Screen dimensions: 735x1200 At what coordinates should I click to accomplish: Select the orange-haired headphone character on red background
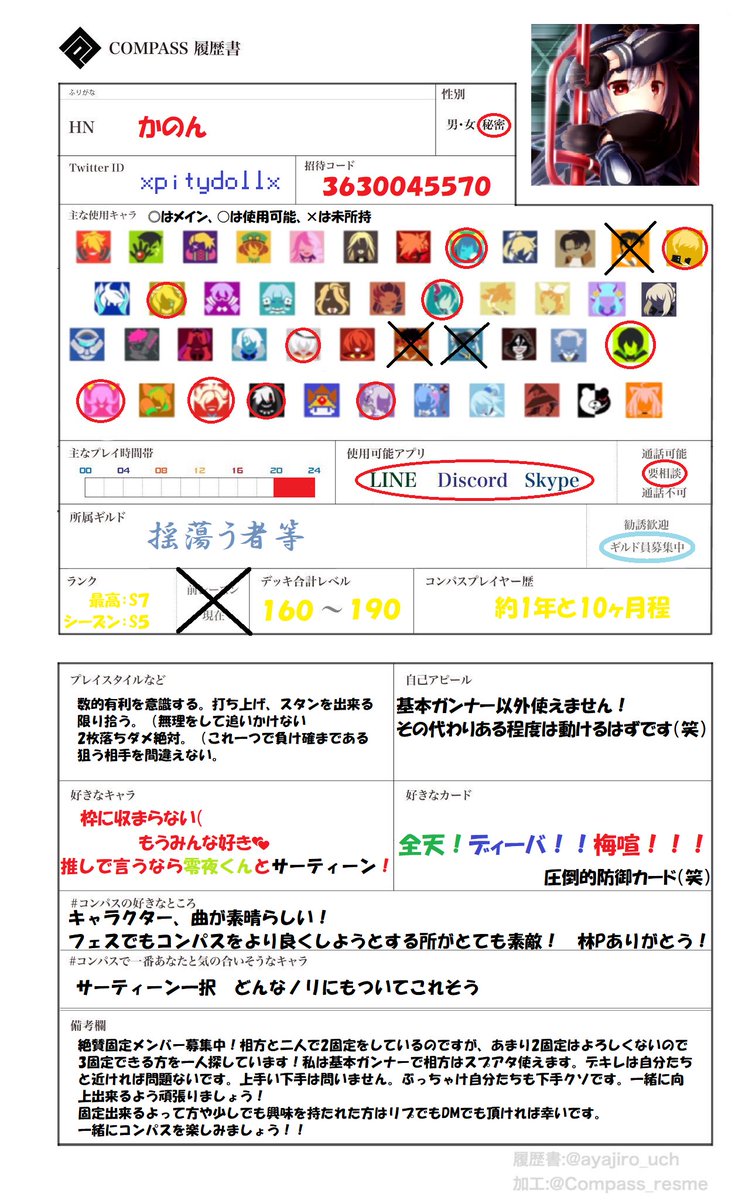tap(94, 247)
